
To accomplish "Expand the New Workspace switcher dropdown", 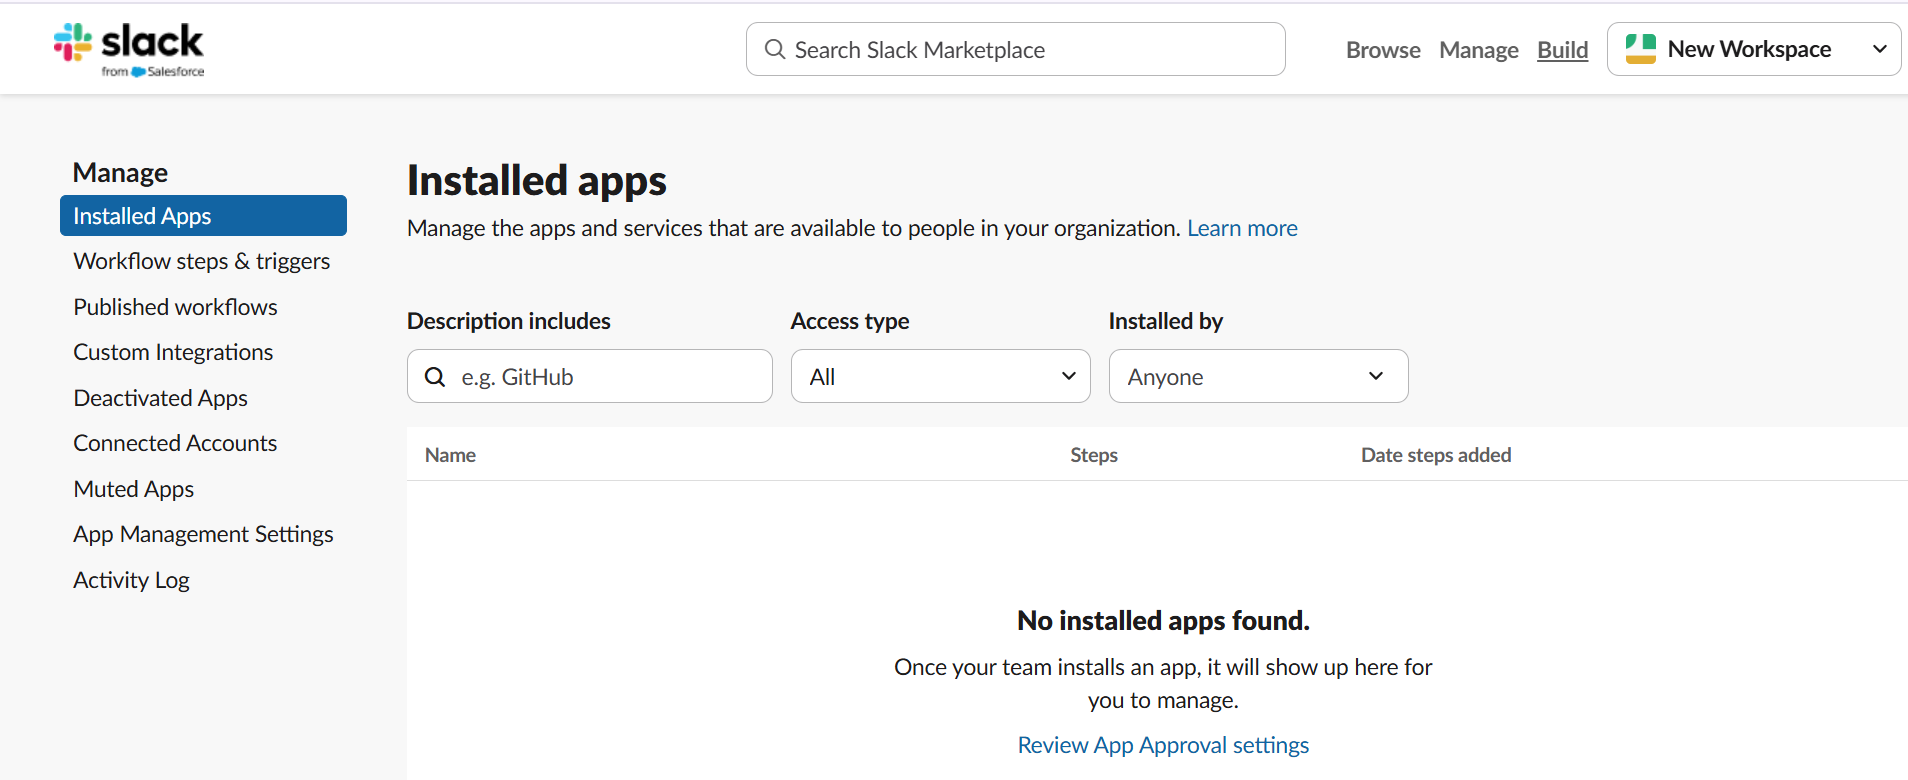I will click(1879, 49).
